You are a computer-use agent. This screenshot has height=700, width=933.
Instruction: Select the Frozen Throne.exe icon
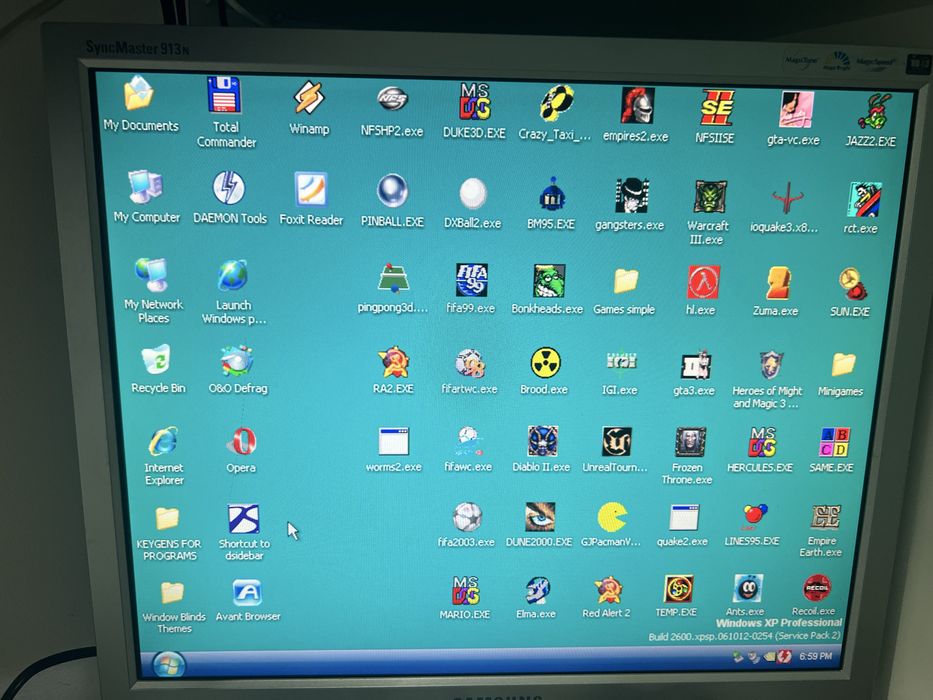coord(690,442)
